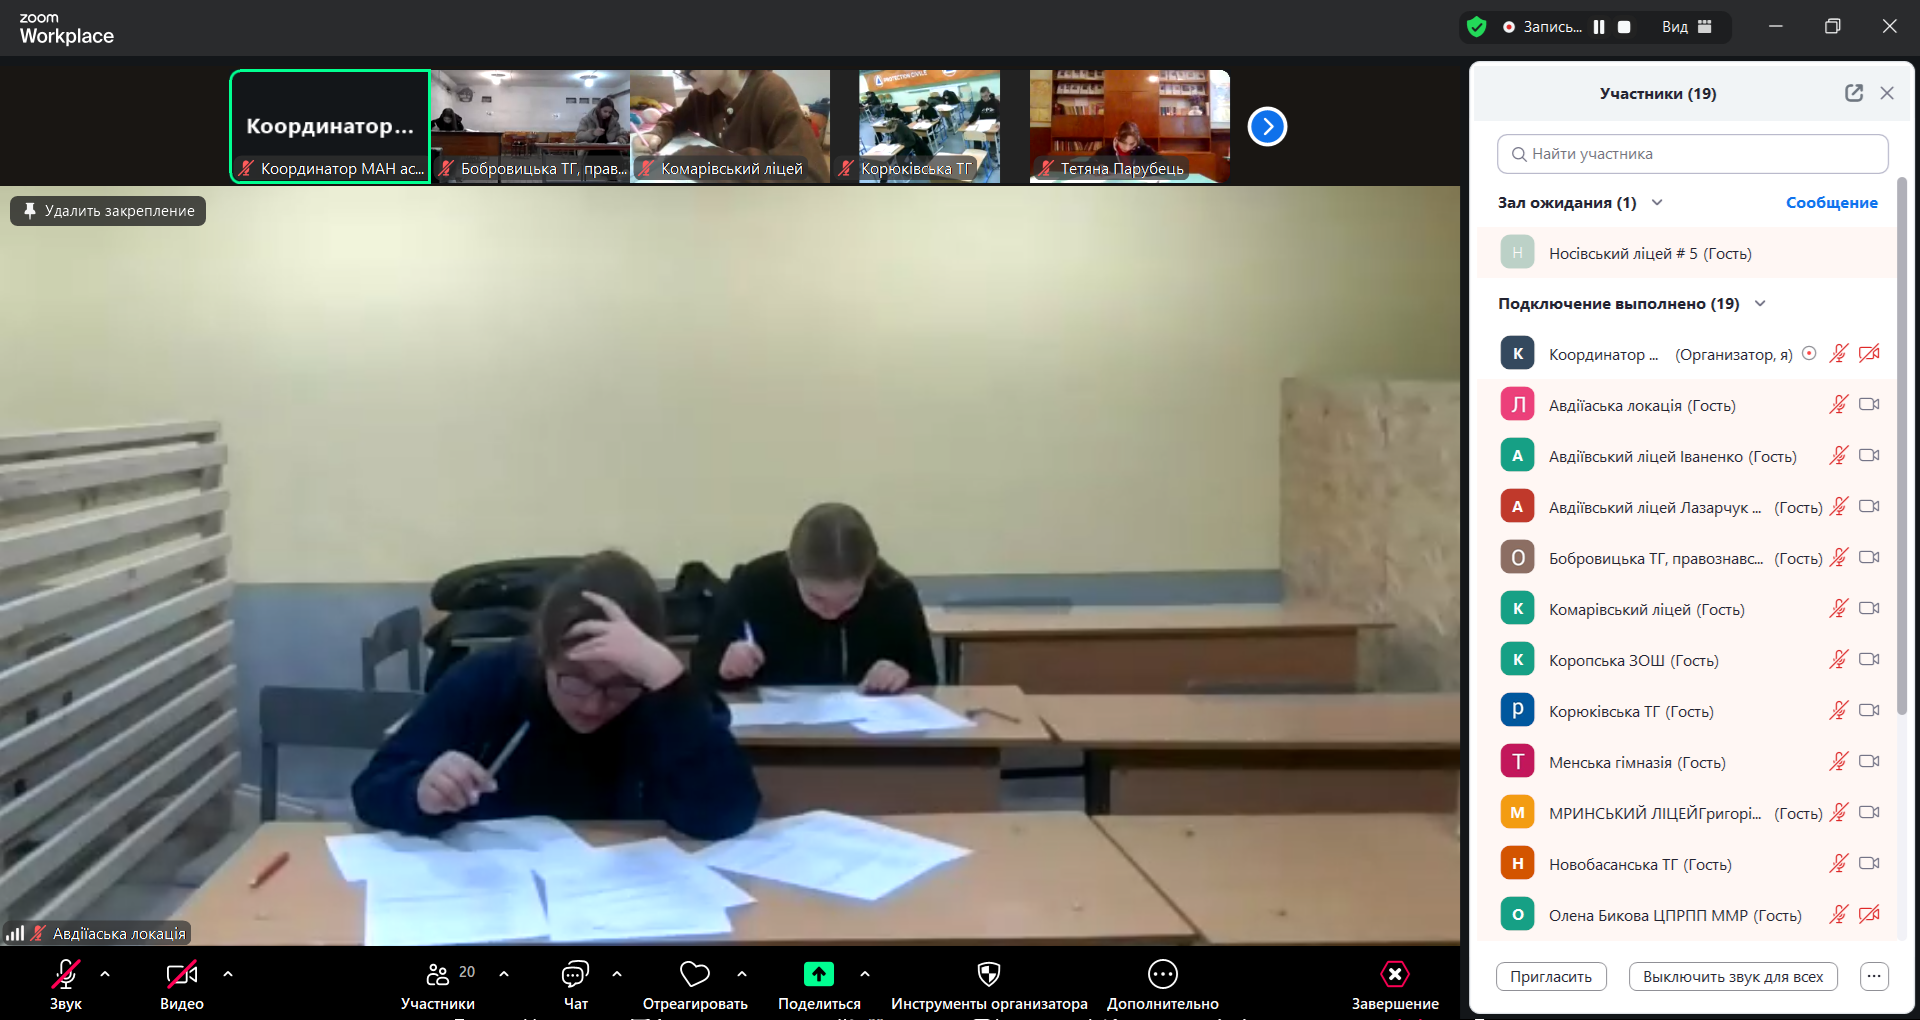Collapse the Подключение выполнено list
Screen dimensions: 1920x1020
point(1760,304)
